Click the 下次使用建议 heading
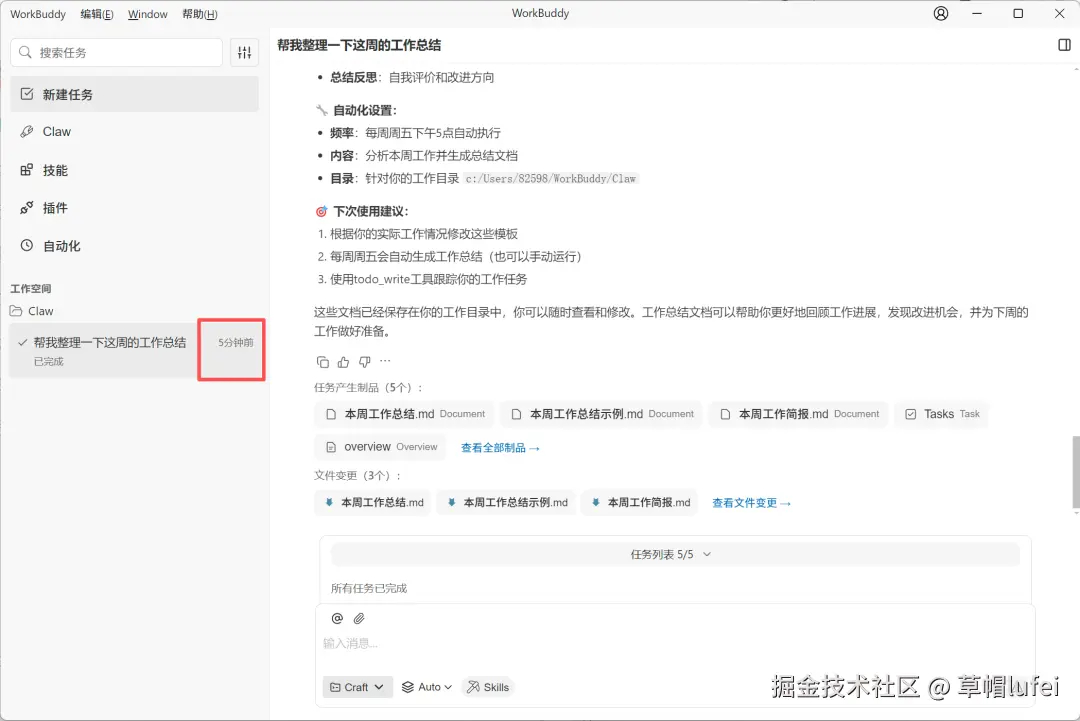This screenshot has width=1080, height=721. [x=371, y=211]
